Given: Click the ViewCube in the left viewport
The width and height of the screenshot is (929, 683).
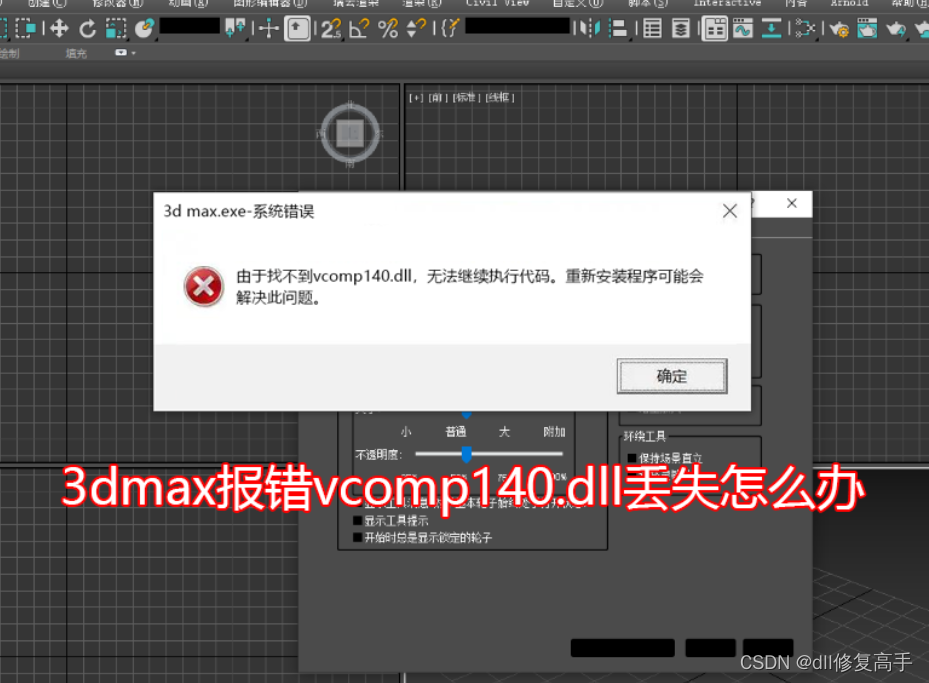Looking at the screenshot, I should pos(350,134).
